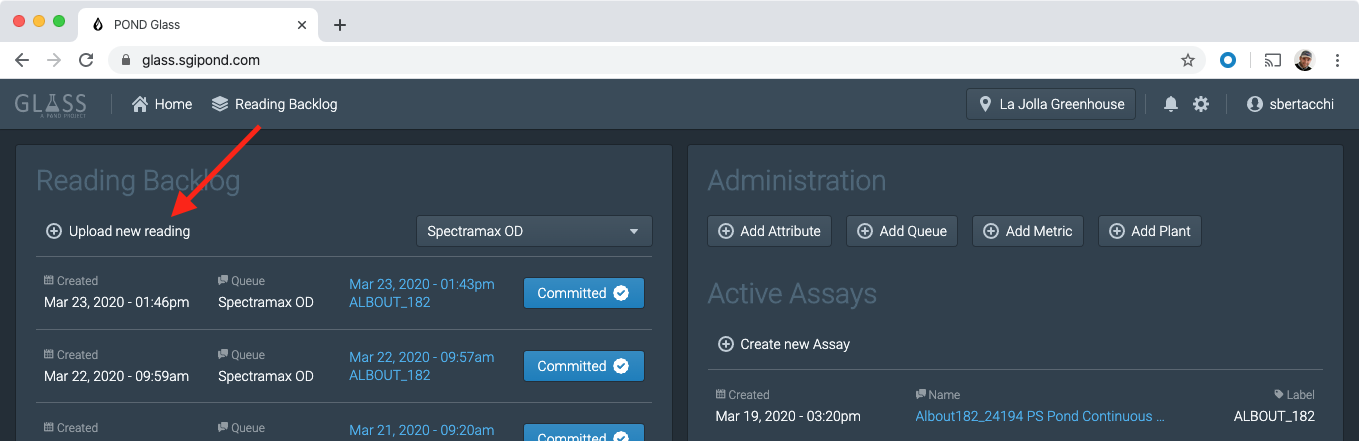Screen dimensions: 1359x441
Task: Open Mar 22, 2020 - 09:57am reading link
Action: (x=422, y=357)
